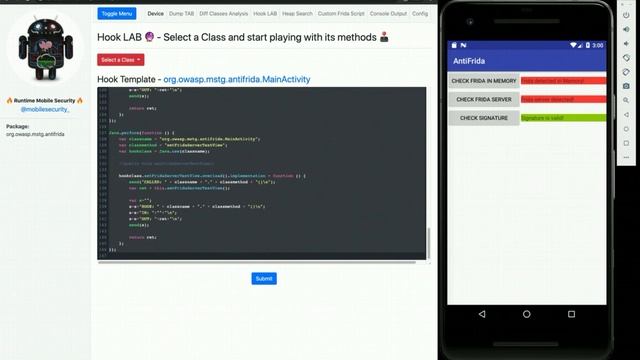Tap CHECK SIGNATURE button

click(484, 118)
